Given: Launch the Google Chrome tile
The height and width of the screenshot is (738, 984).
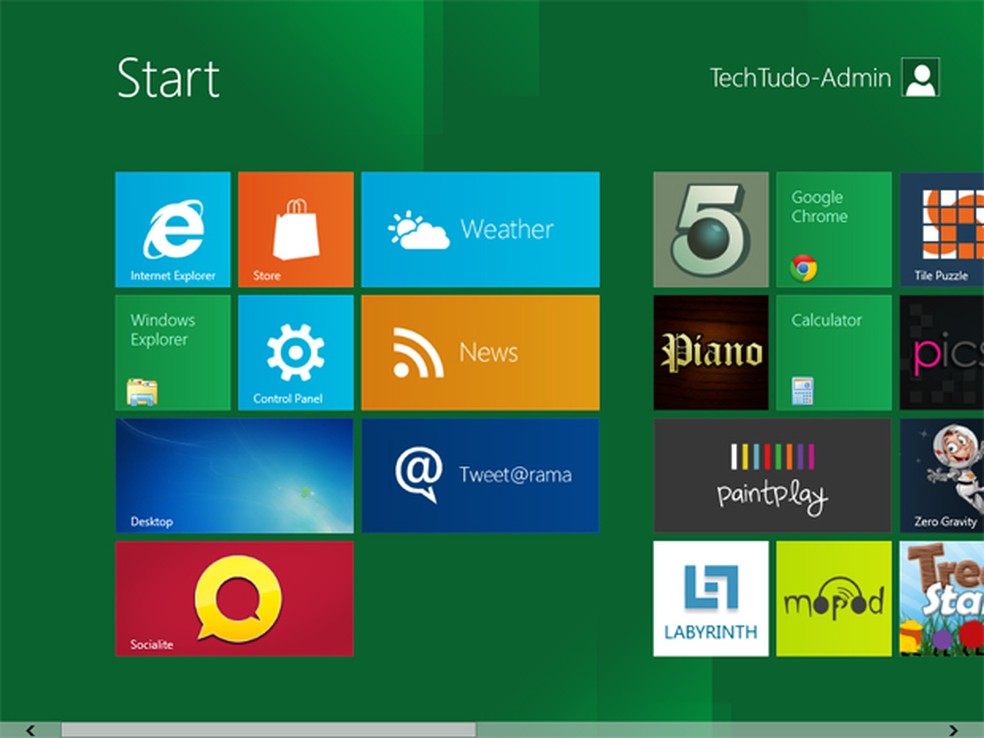Looking at the screenshot, I should 833,229.
